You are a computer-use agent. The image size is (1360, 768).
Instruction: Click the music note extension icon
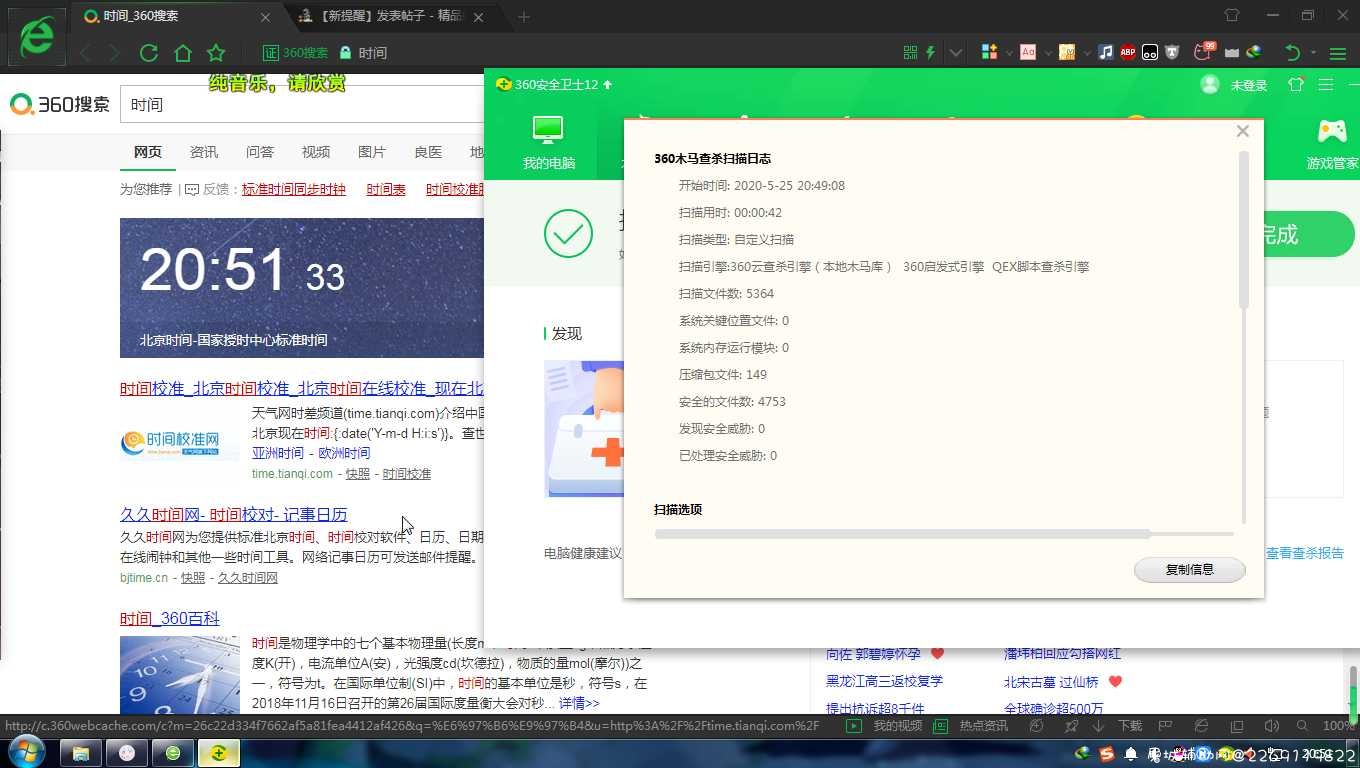[x=1106, y=52]
